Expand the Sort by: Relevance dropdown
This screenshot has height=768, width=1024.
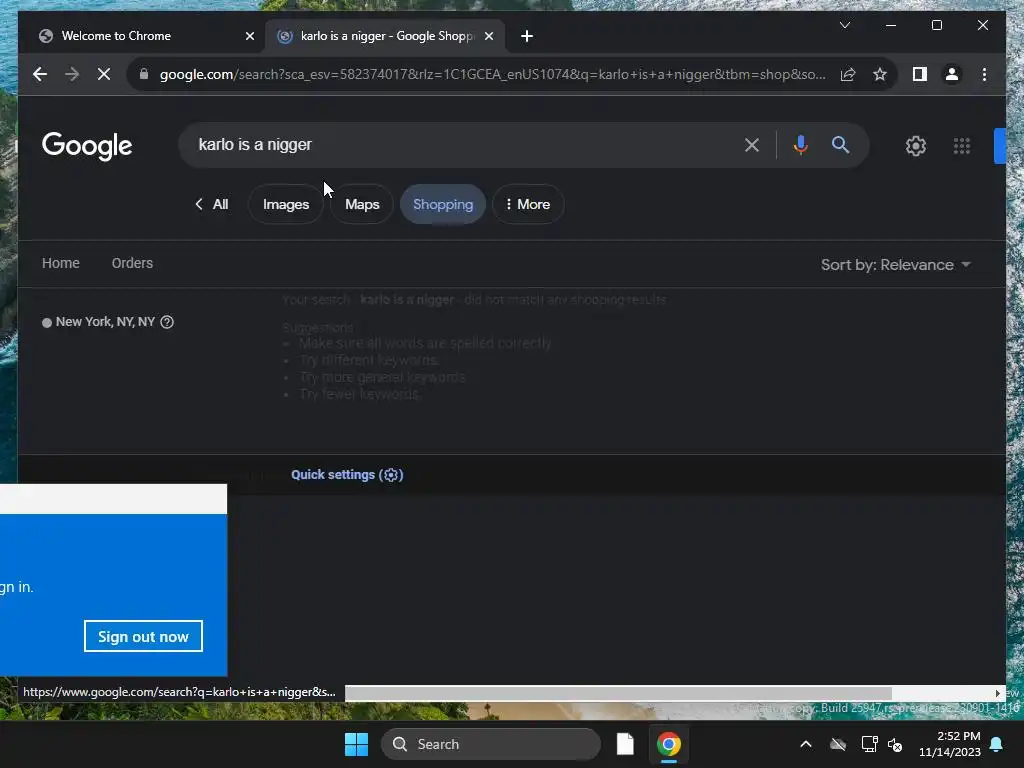[x=896, y=265]
